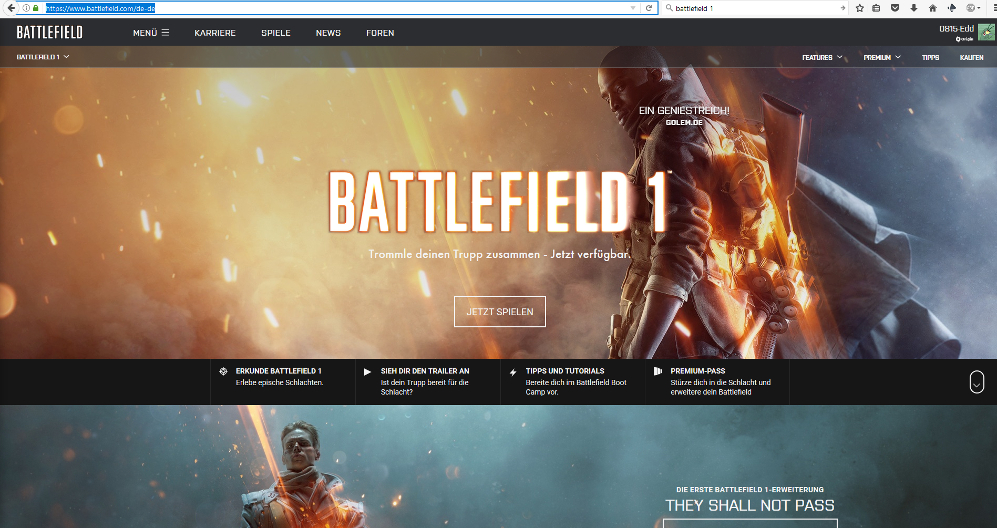
Task: Reload the page with the refresh icon
Action: click(650, 8)
